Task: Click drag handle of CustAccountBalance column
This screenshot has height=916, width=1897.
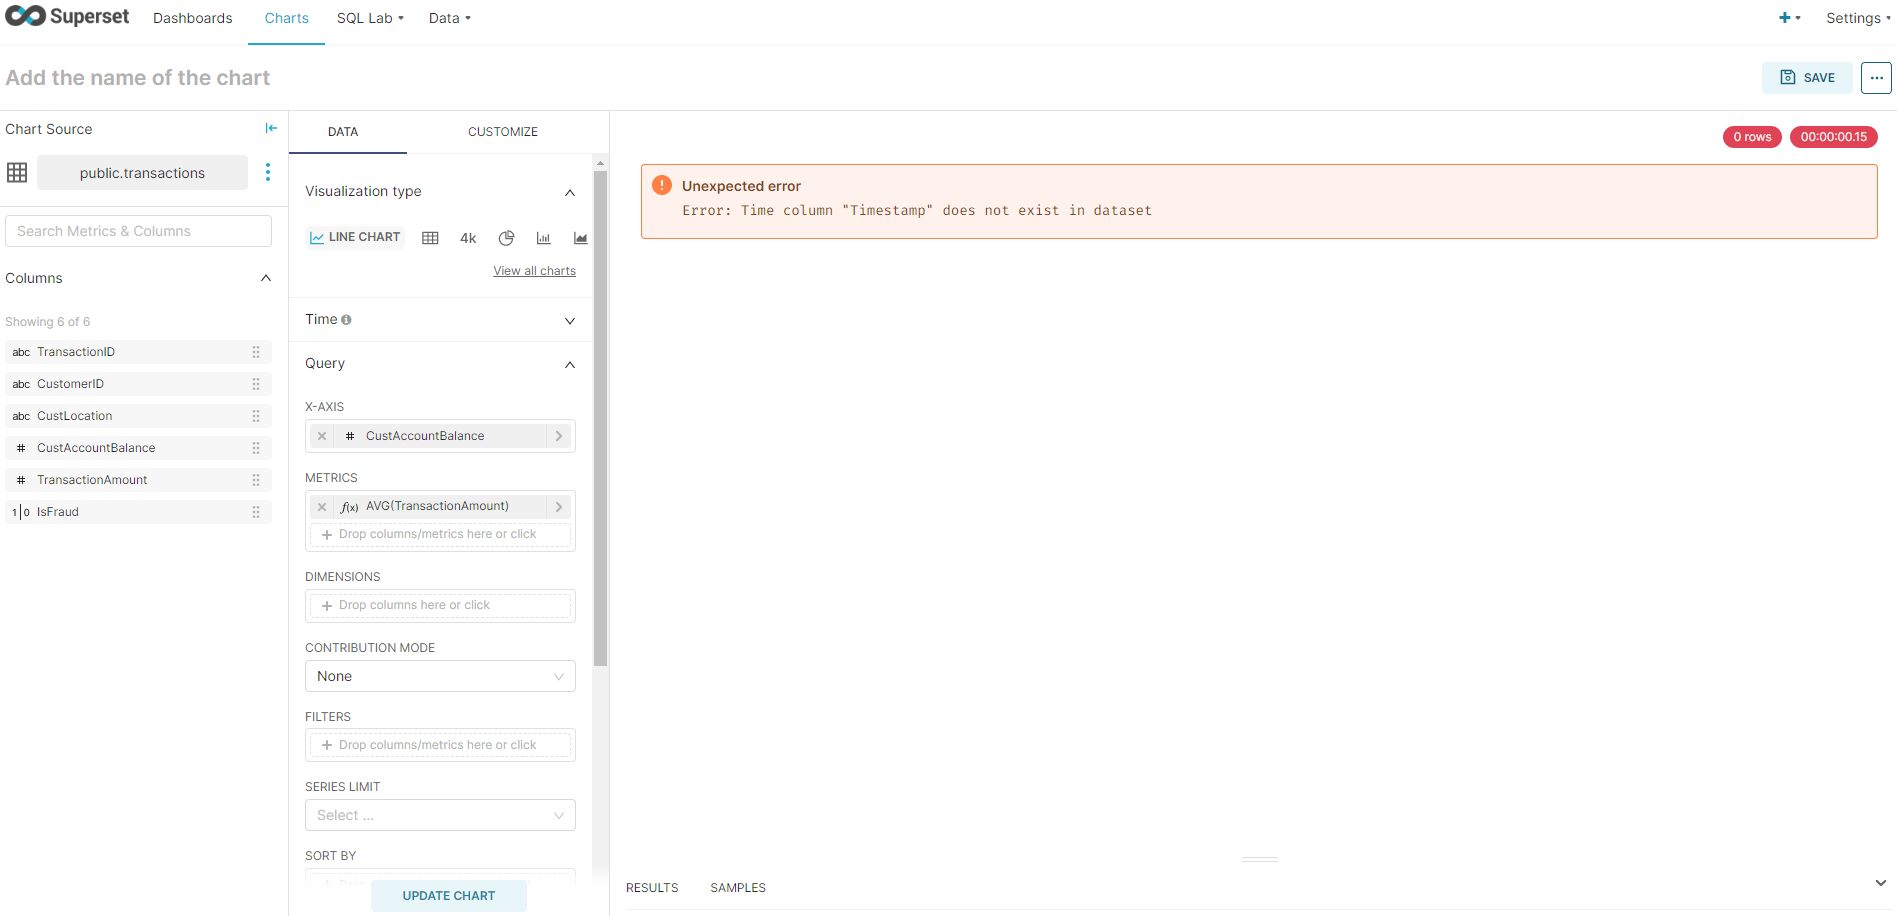Action: coord(256,448)
